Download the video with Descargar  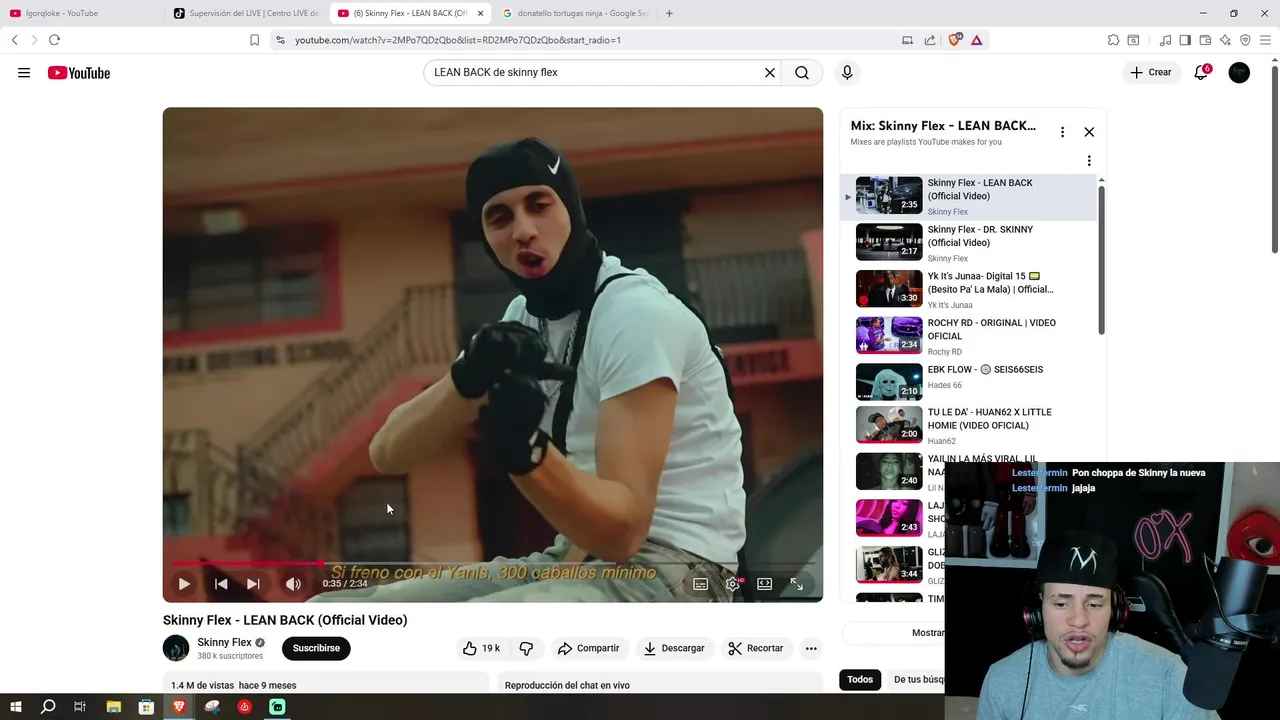tap(674, 648)
